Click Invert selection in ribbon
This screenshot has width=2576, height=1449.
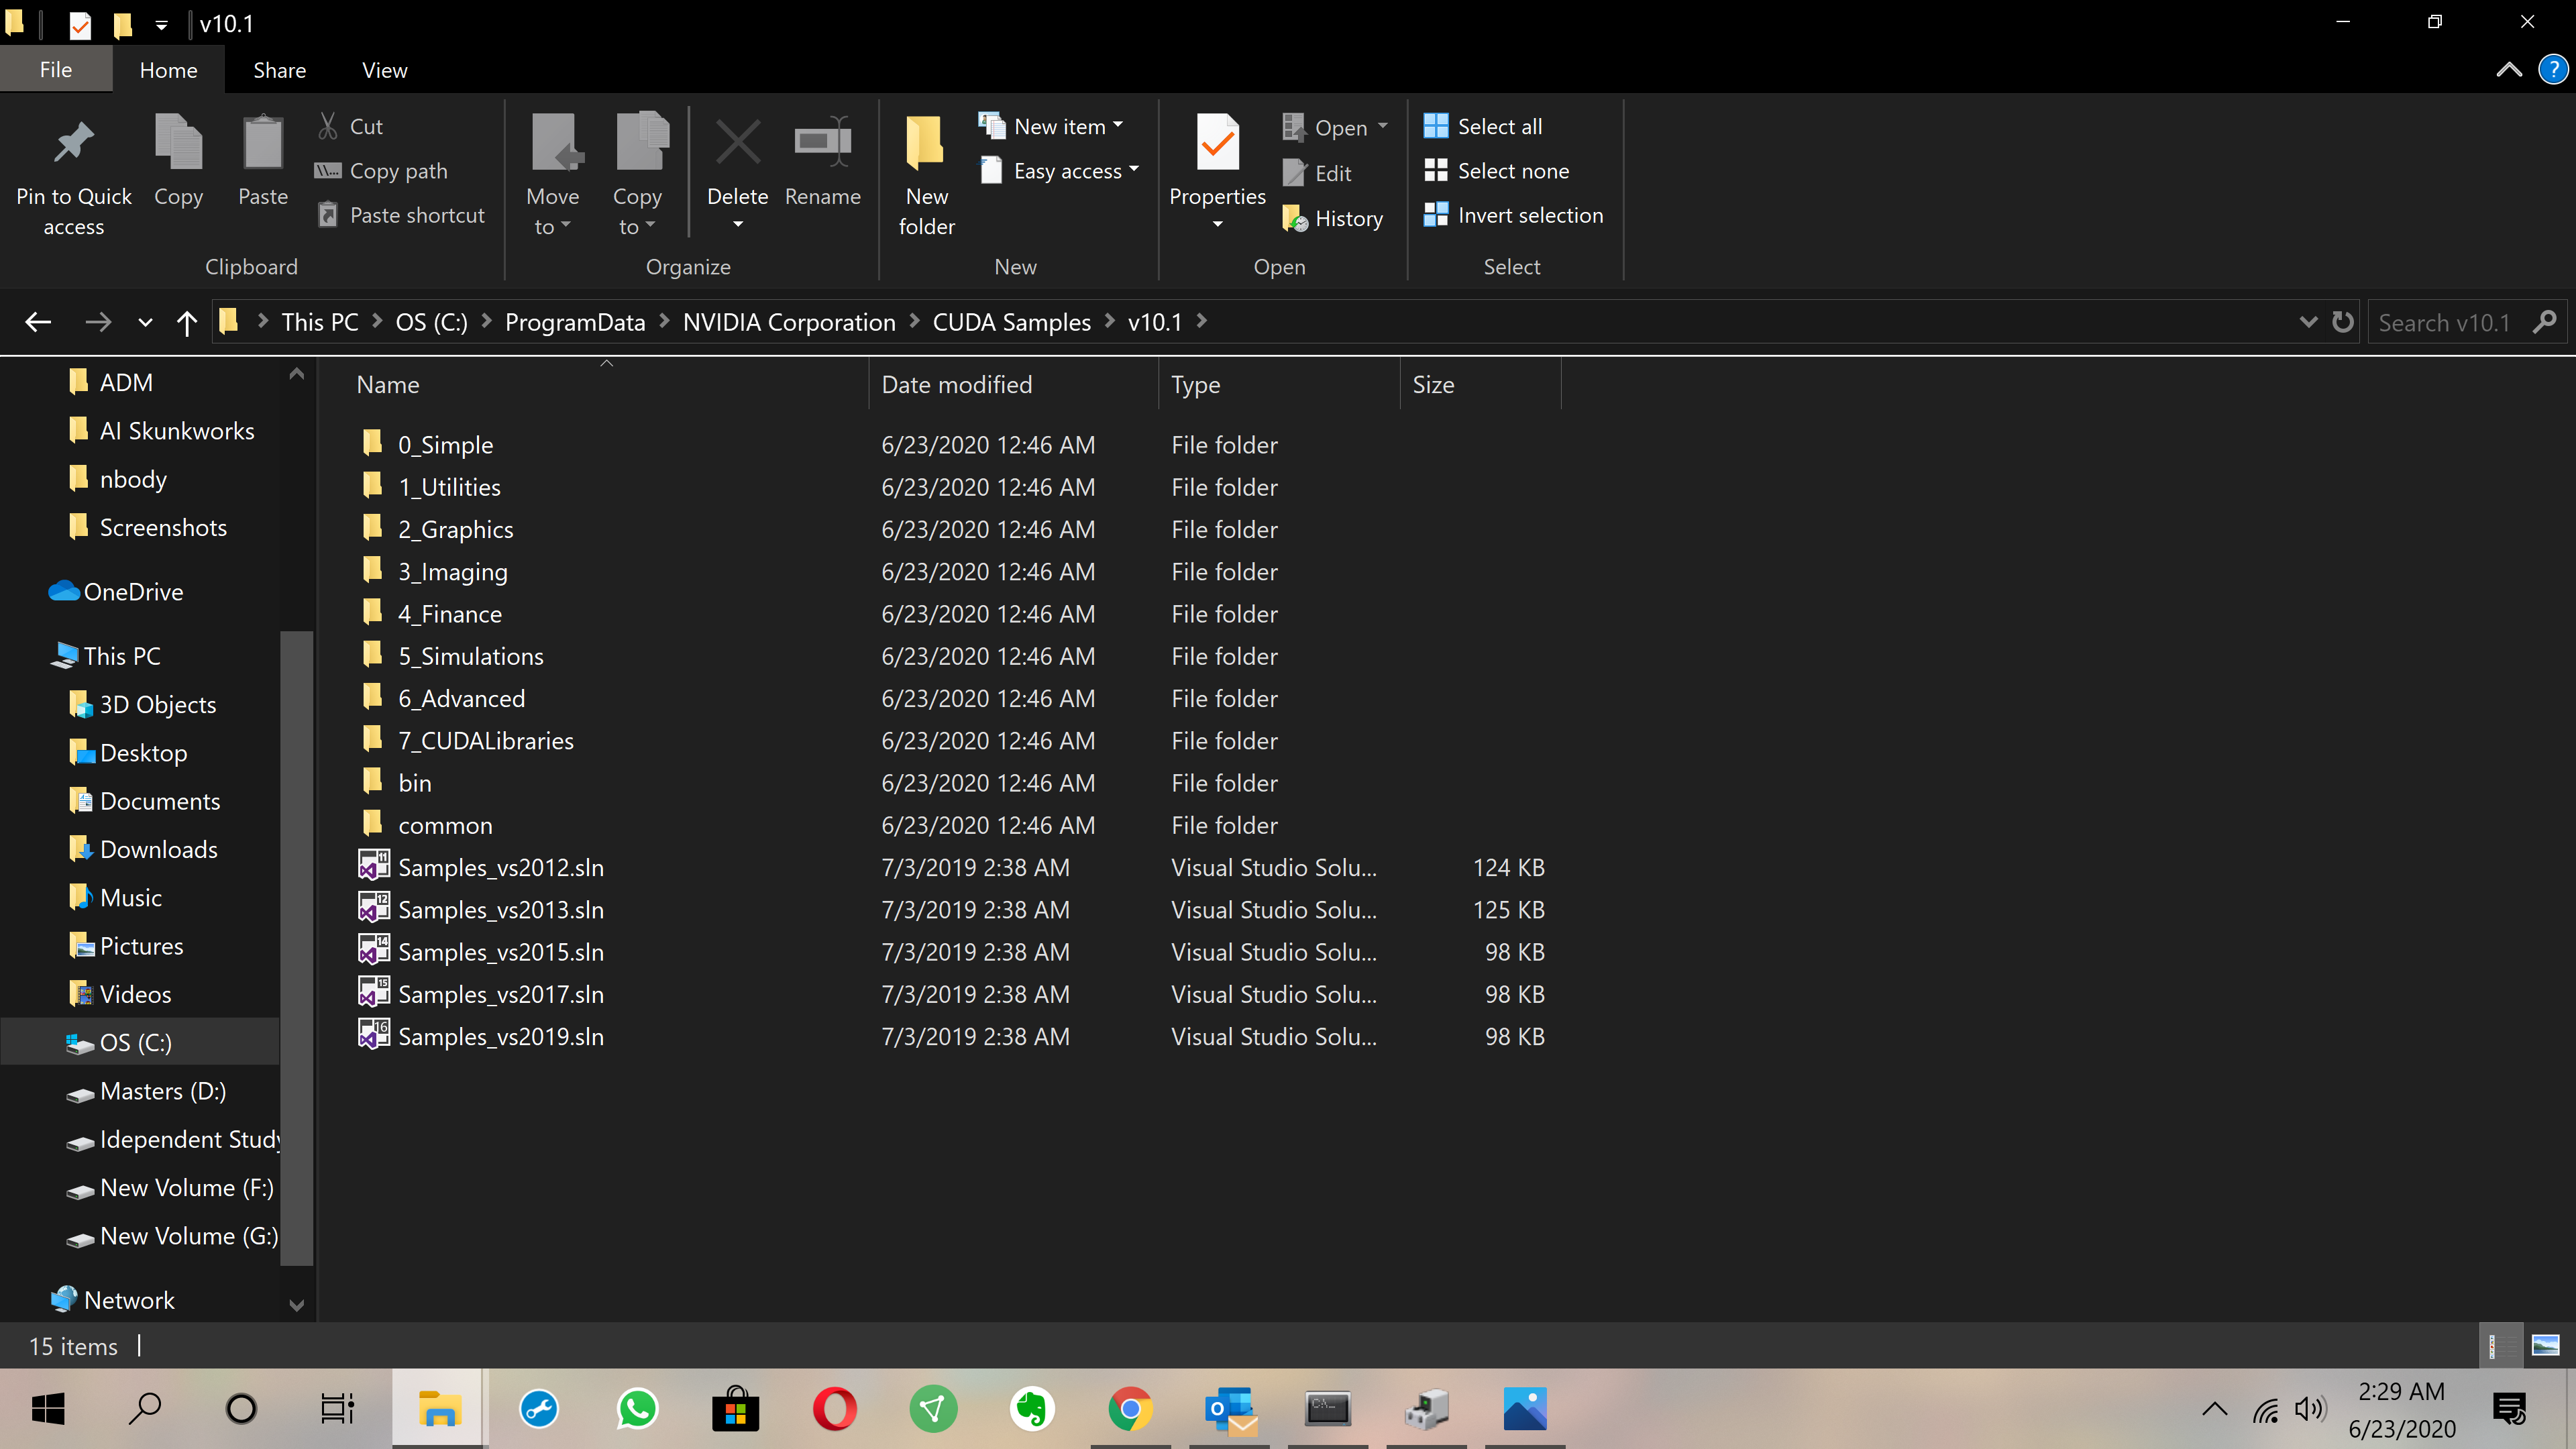click(x=1514, y=215)
